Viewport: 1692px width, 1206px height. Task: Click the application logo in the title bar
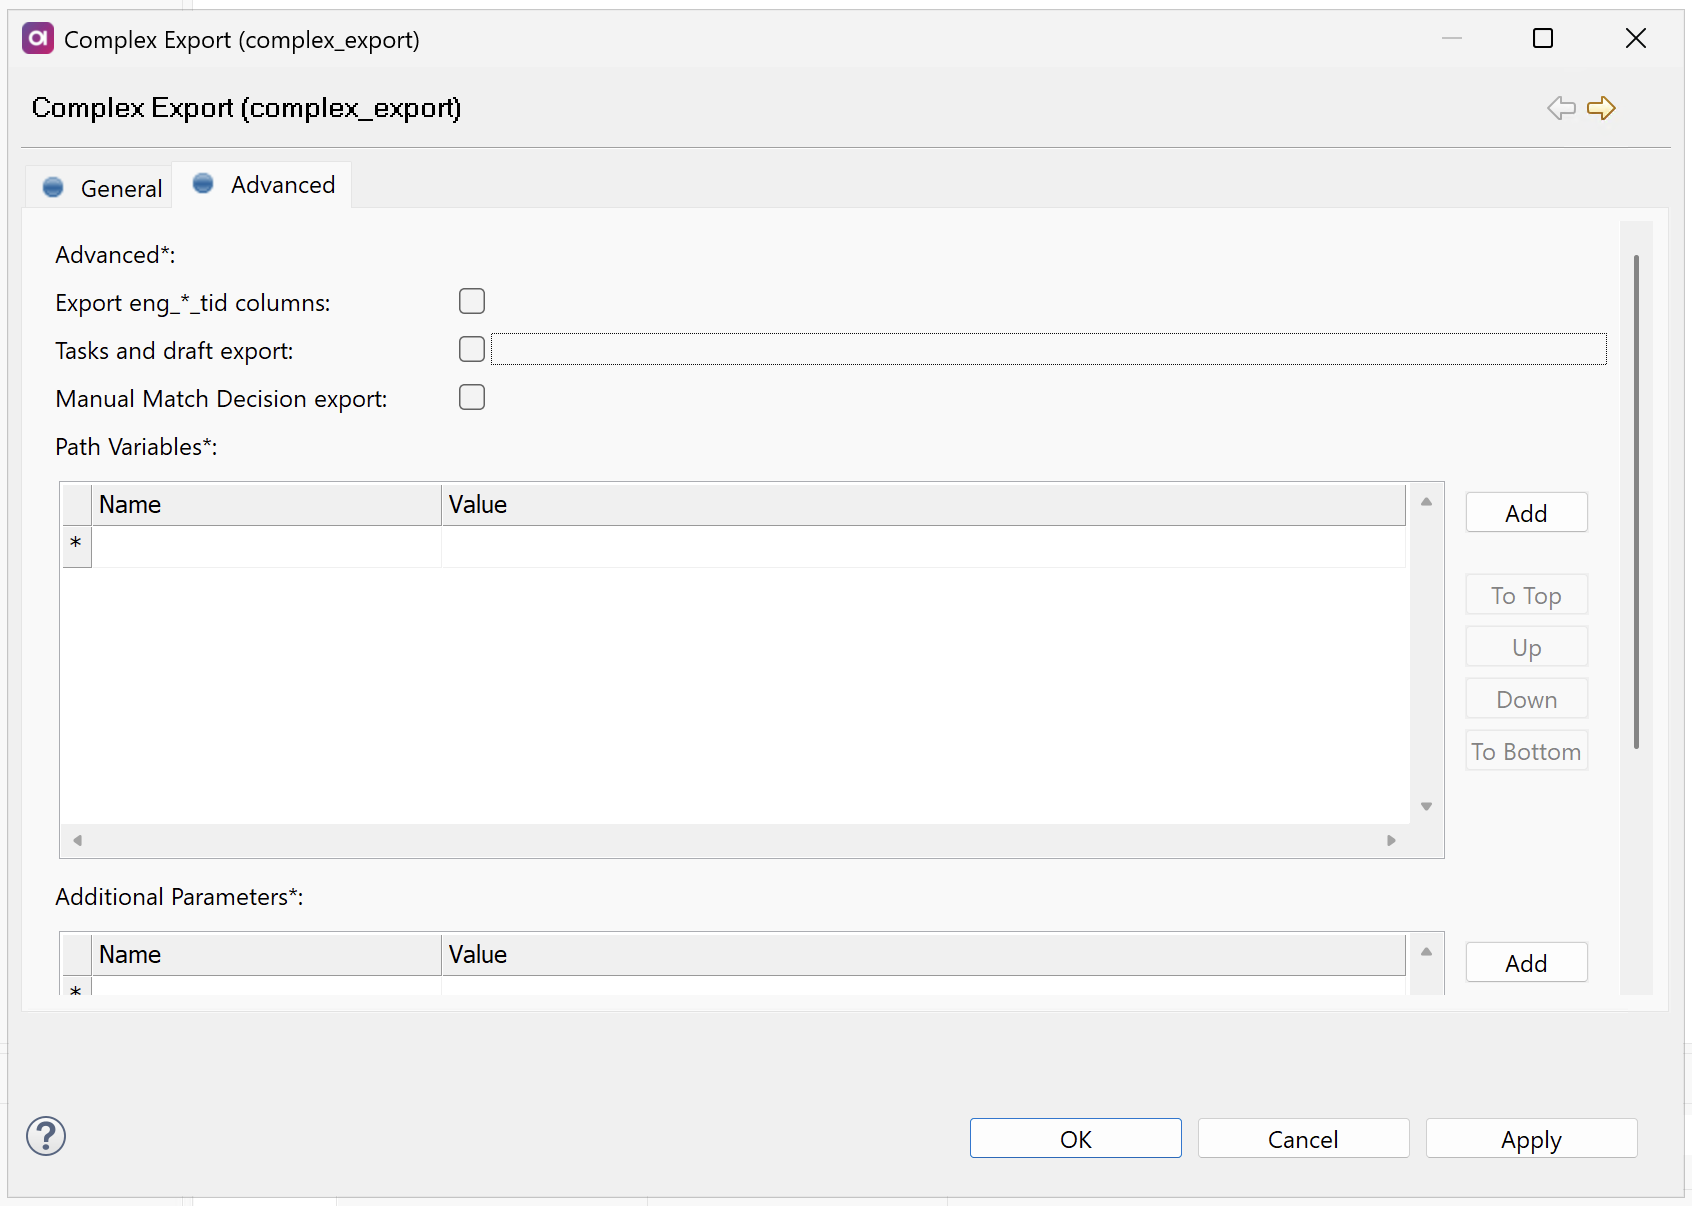[x=37, y=38]
